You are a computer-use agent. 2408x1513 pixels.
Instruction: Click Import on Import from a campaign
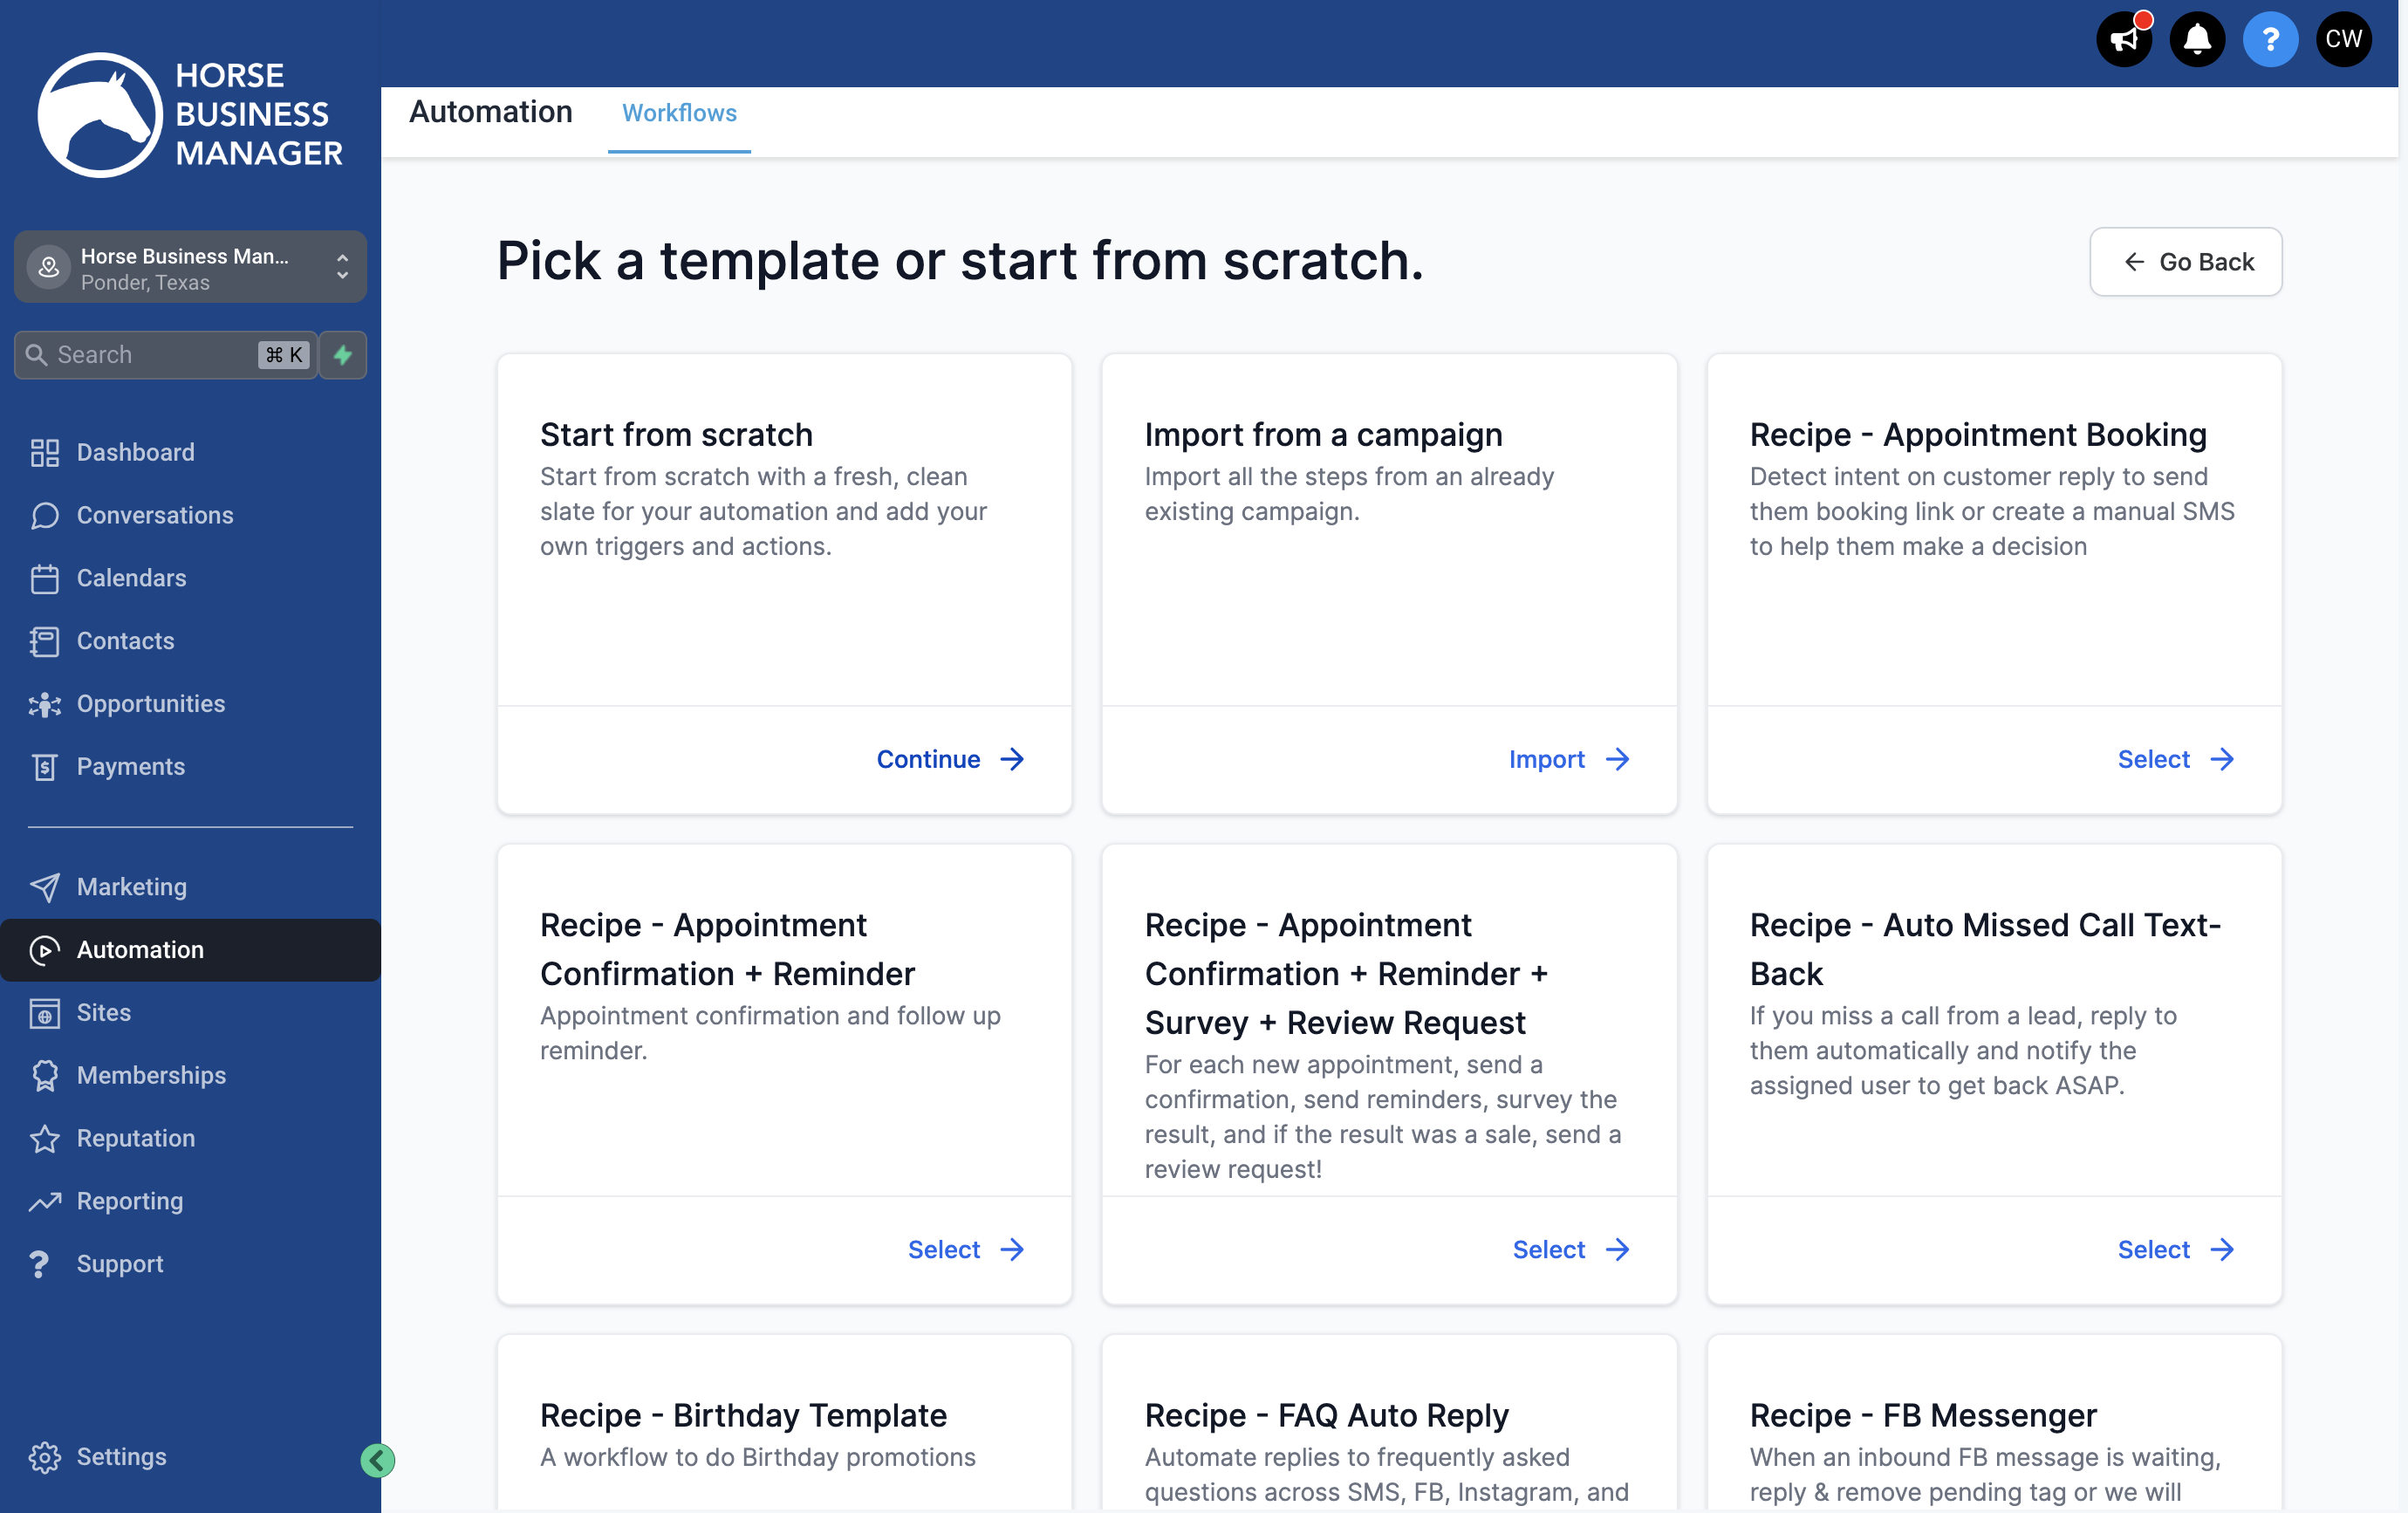tap(1568, 759)
